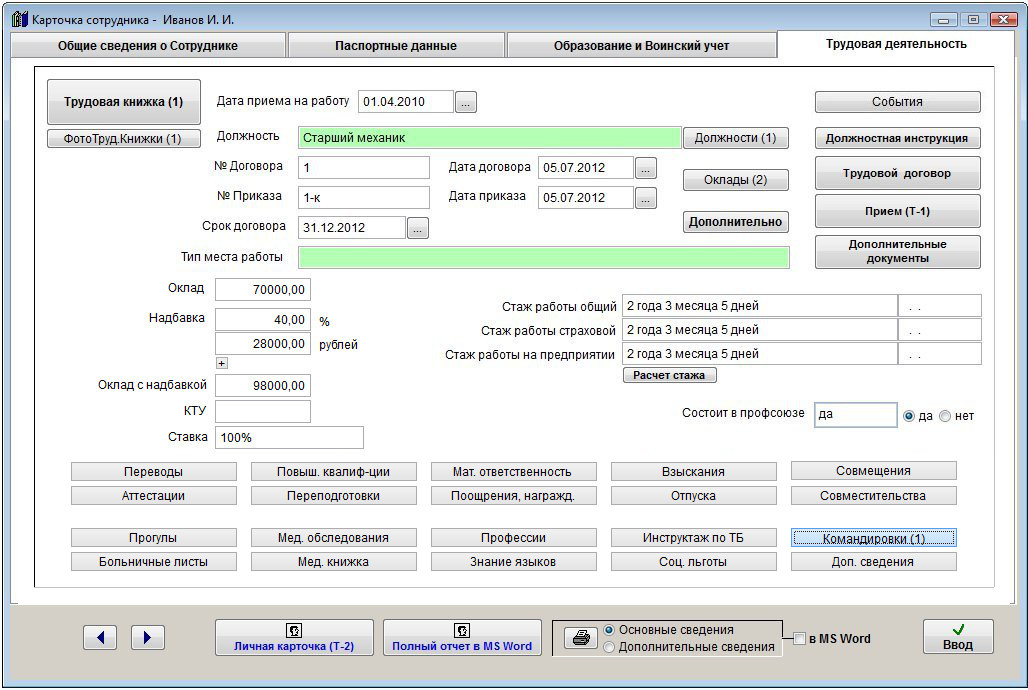Switch to Паспортные данные tab
Image resolution: width=1028 pixels, height=690 pixels.
click(395, 46)
